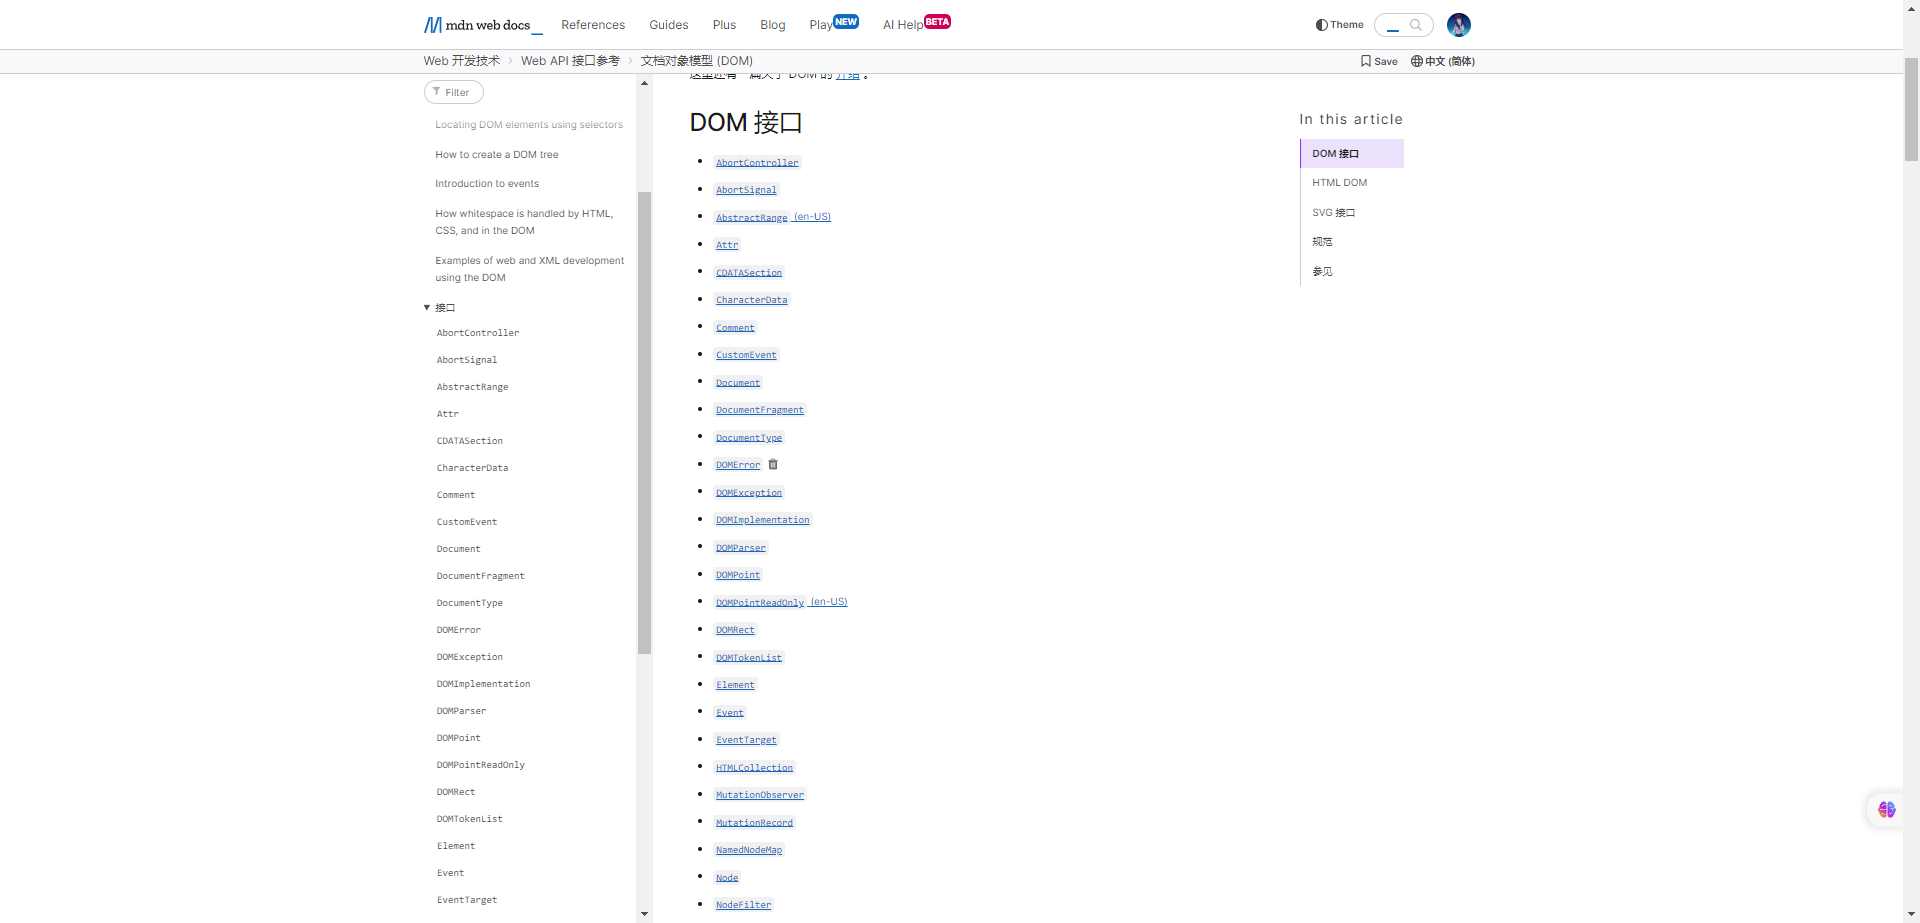Click the floating brain assistant icon
Image resolution: width=1920 pixels, height=923 pixels.
[1886, 810]
